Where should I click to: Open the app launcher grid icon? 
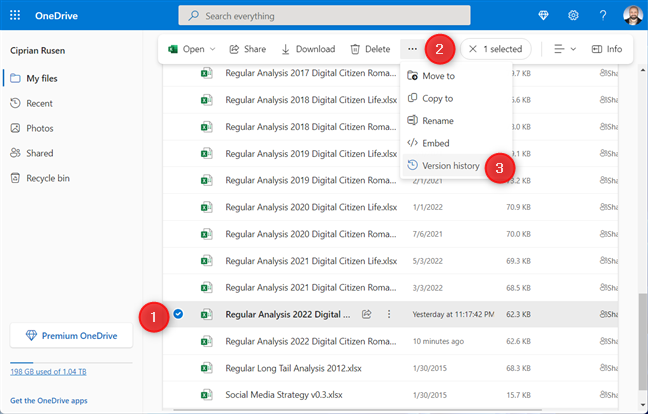15,16
